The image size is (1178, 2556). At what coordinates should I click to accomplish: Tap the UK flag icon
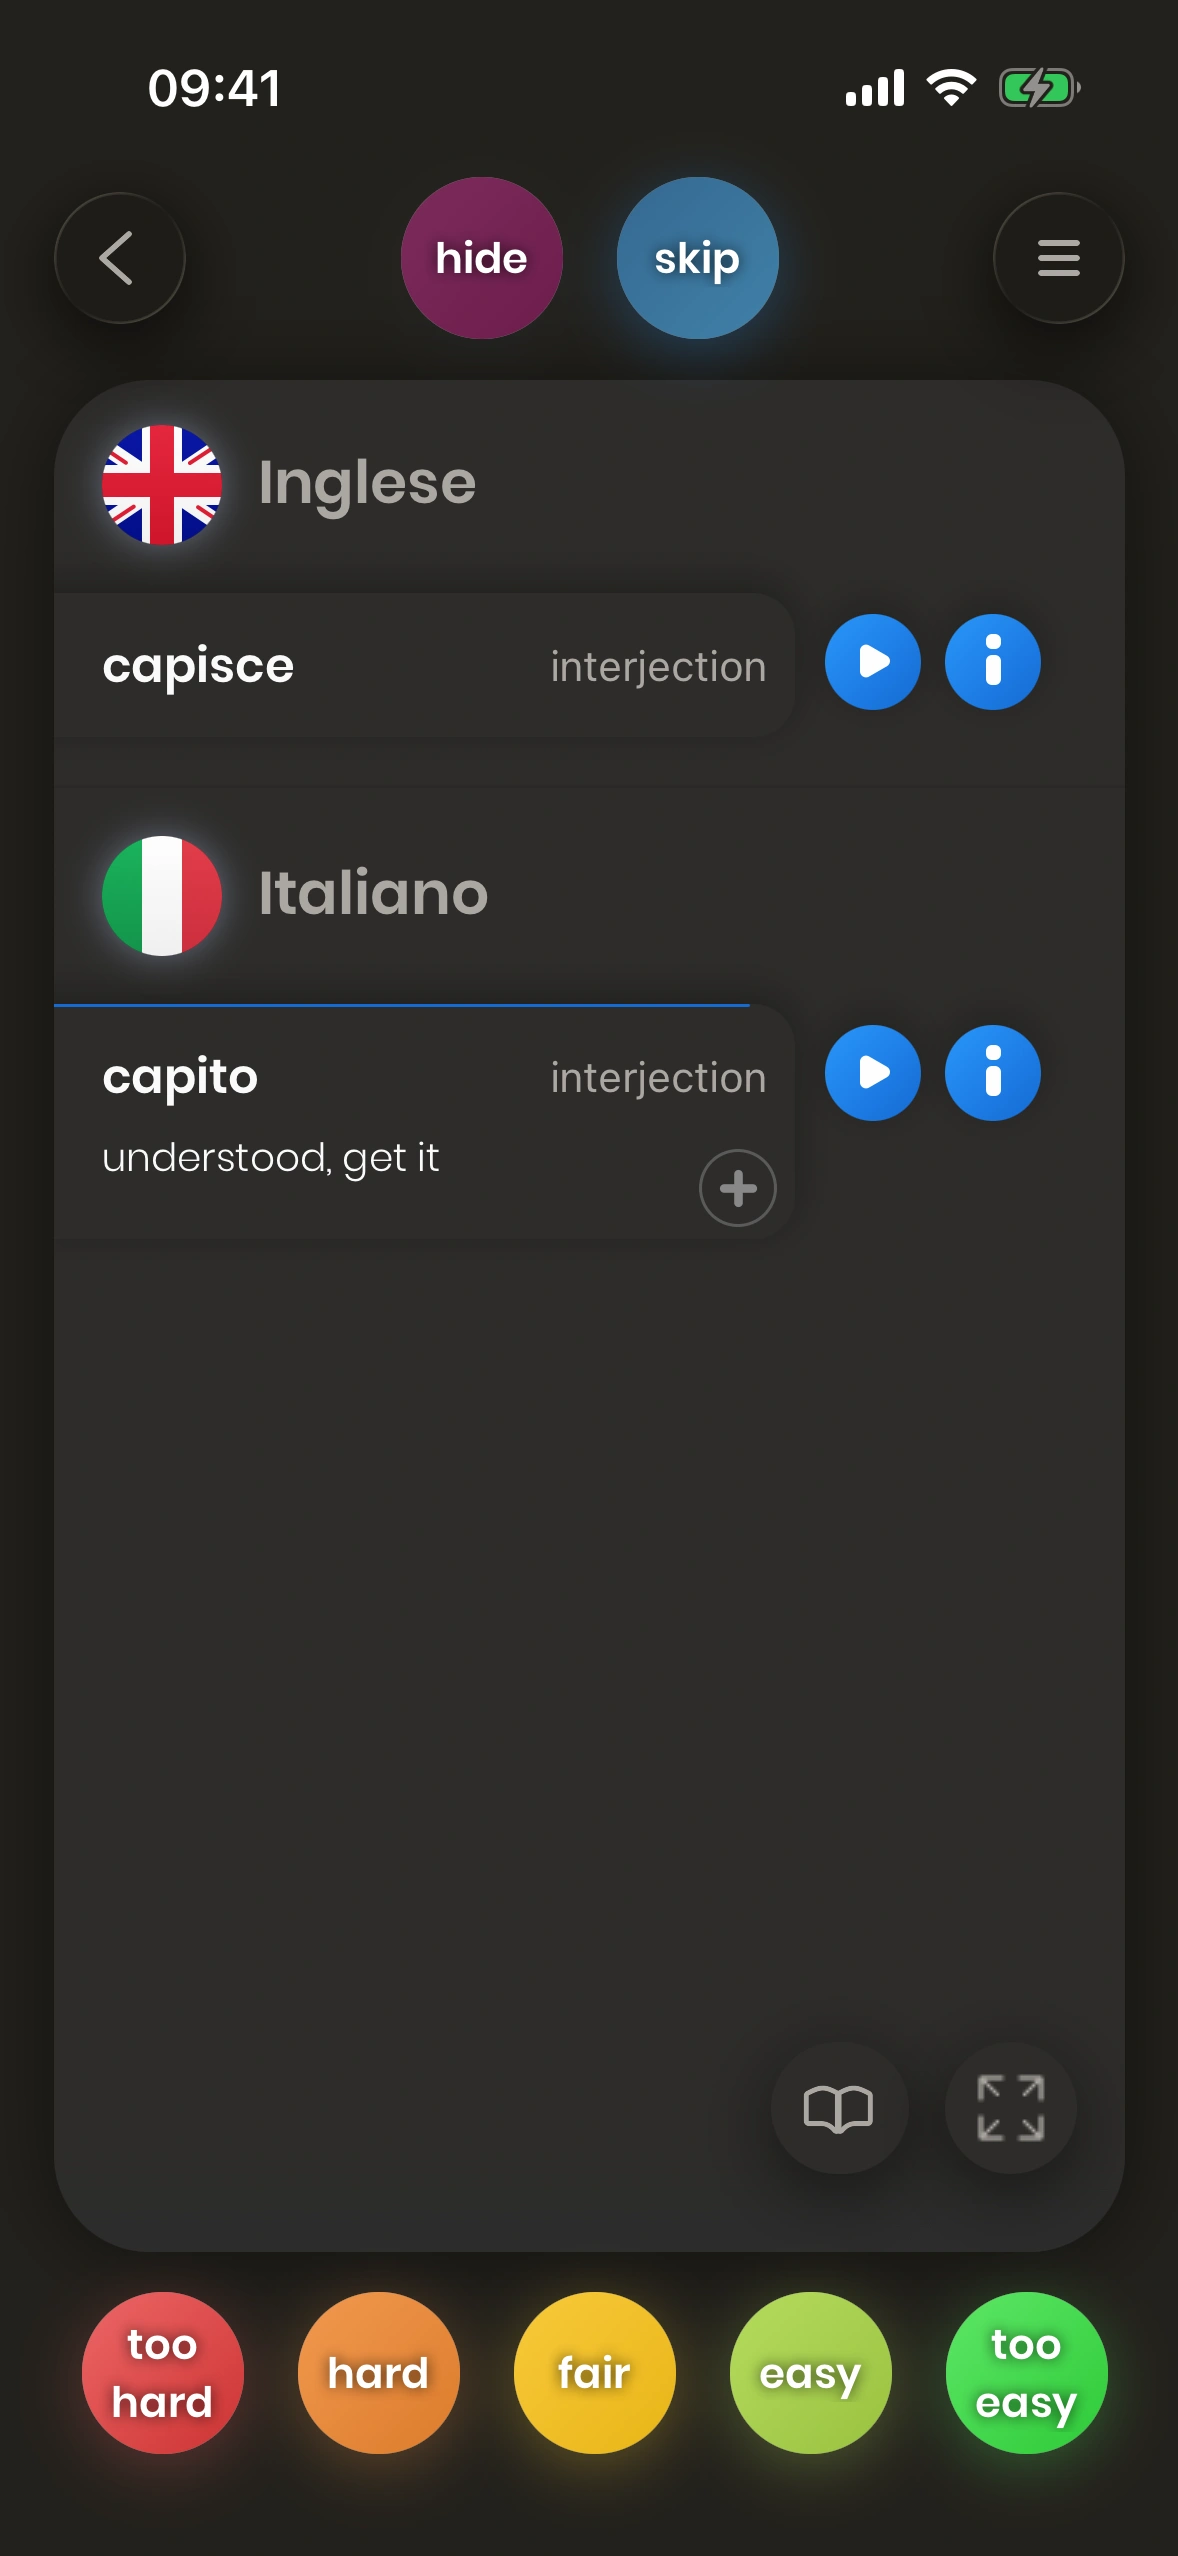[x=162, y=485]
